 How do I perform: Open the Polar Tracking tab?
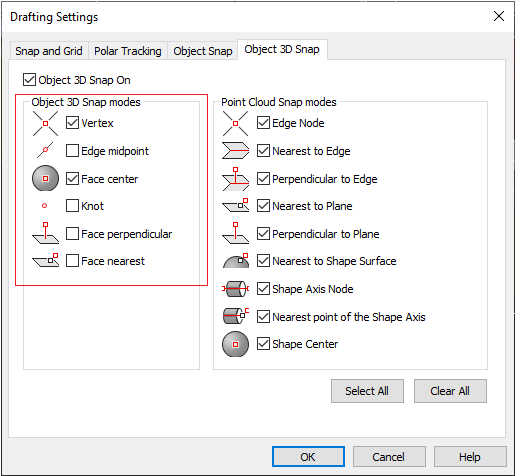click(x=128, y=51)
